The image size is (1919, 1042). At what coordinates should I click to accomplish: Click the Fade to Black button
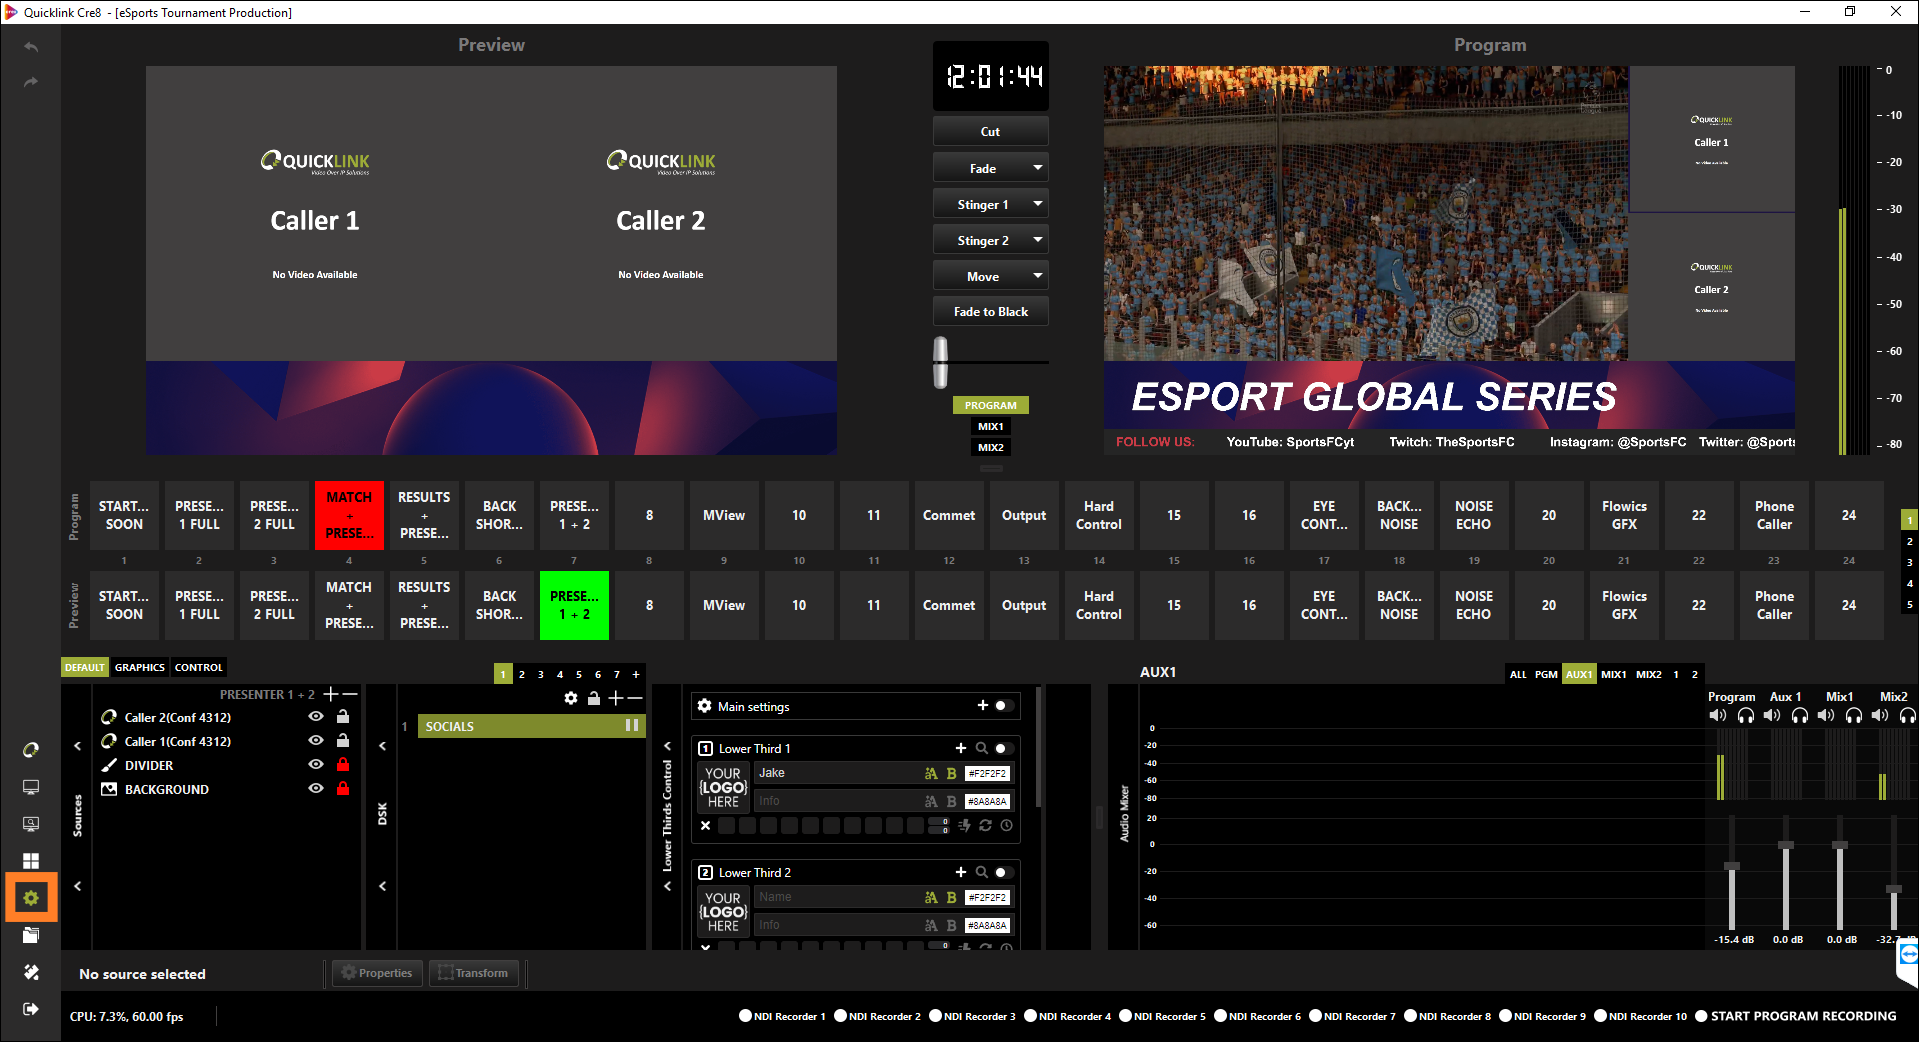click(990, 312)
